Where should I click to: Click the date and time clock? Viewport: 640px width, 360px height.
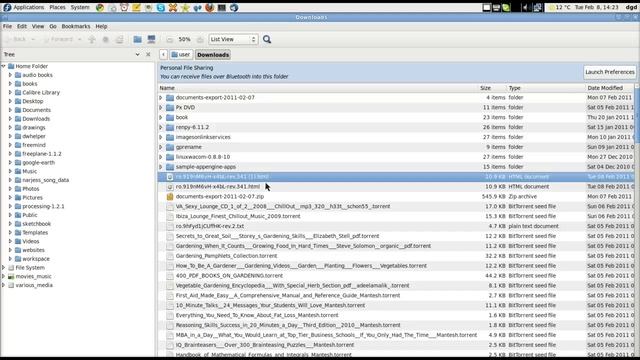point(596,7)
